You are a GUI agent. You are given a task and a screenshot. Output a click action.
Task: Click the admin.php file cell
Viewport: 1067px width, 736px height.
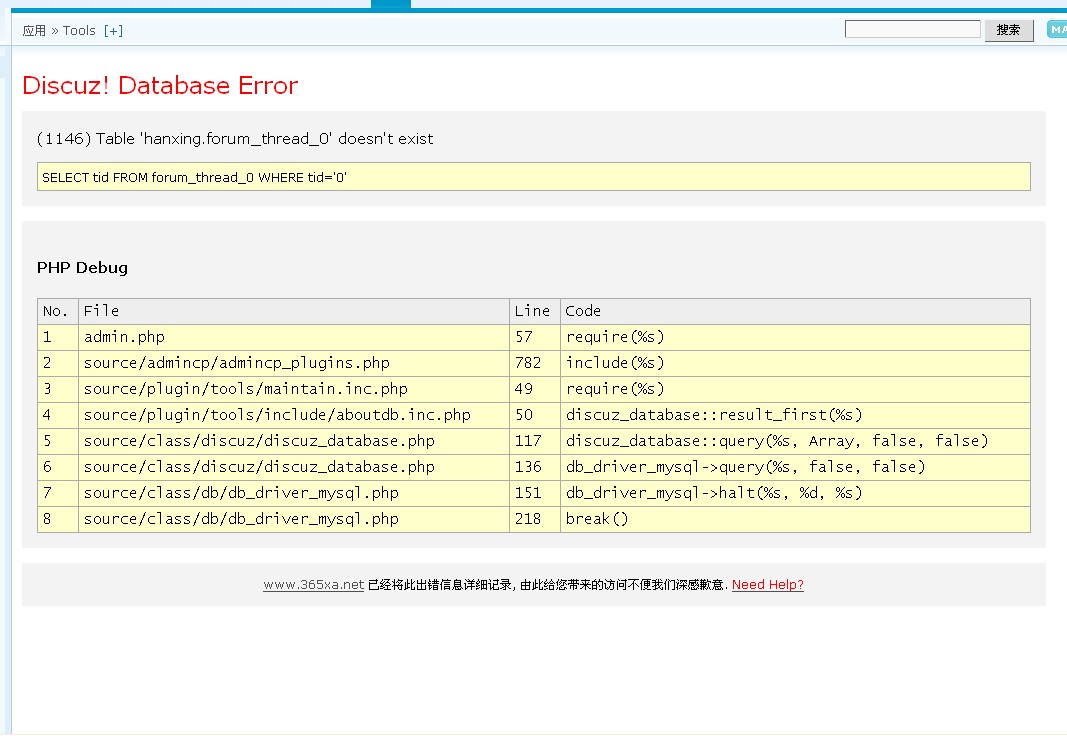[293, 337]
